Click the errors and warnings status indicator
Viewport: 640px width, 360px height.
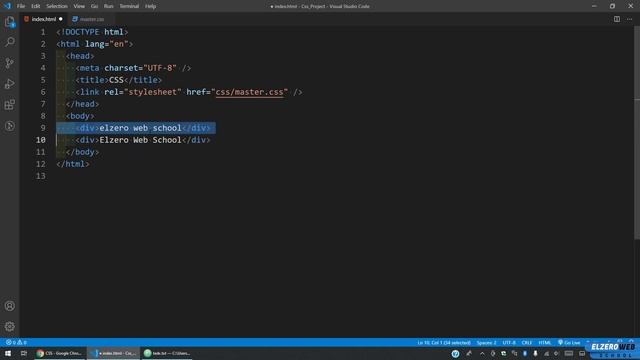click(16, 342)
